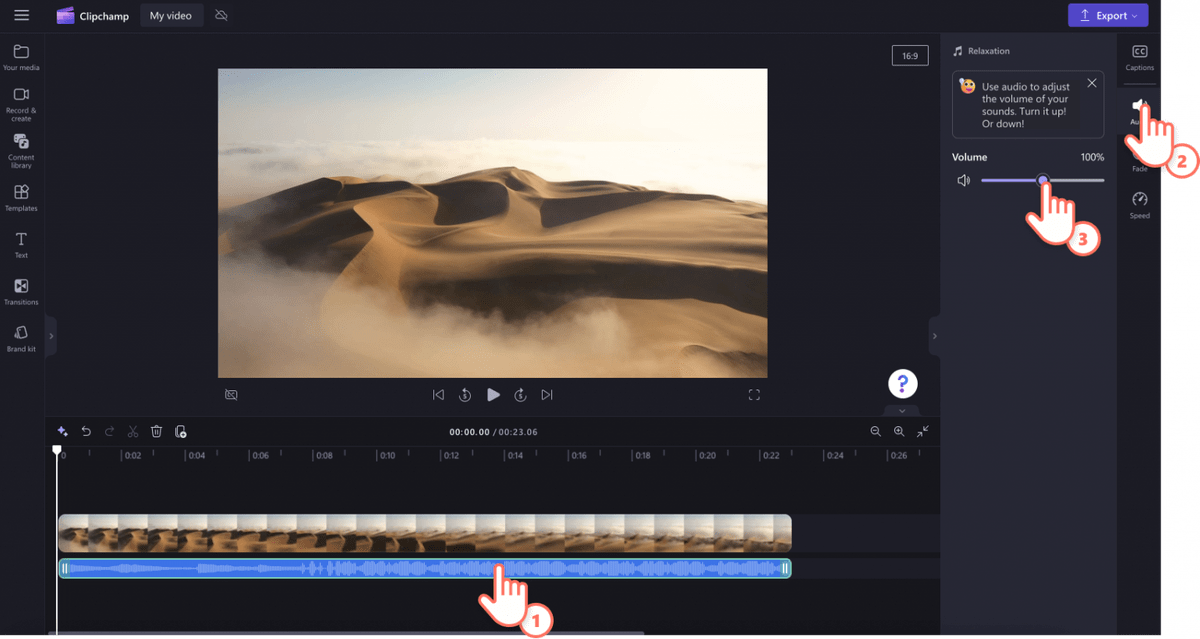Duplicate the selected clip via copy icon

(x=181, y=431)
